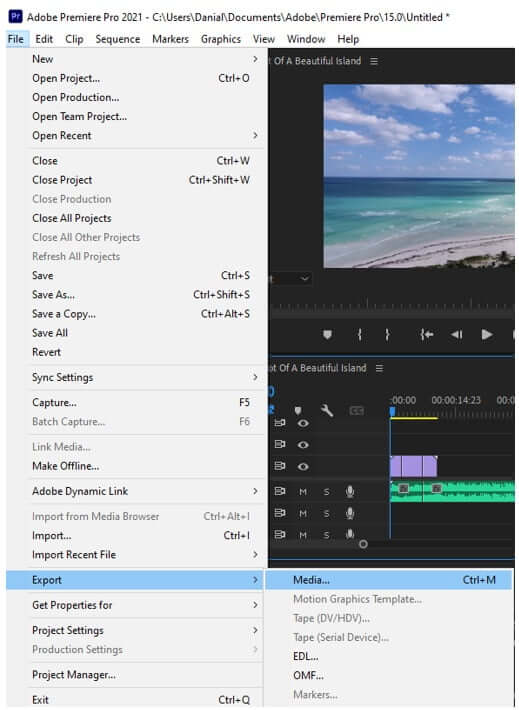Click the Mark In bracket icon

pyautogui.click(x=360, y=335)
